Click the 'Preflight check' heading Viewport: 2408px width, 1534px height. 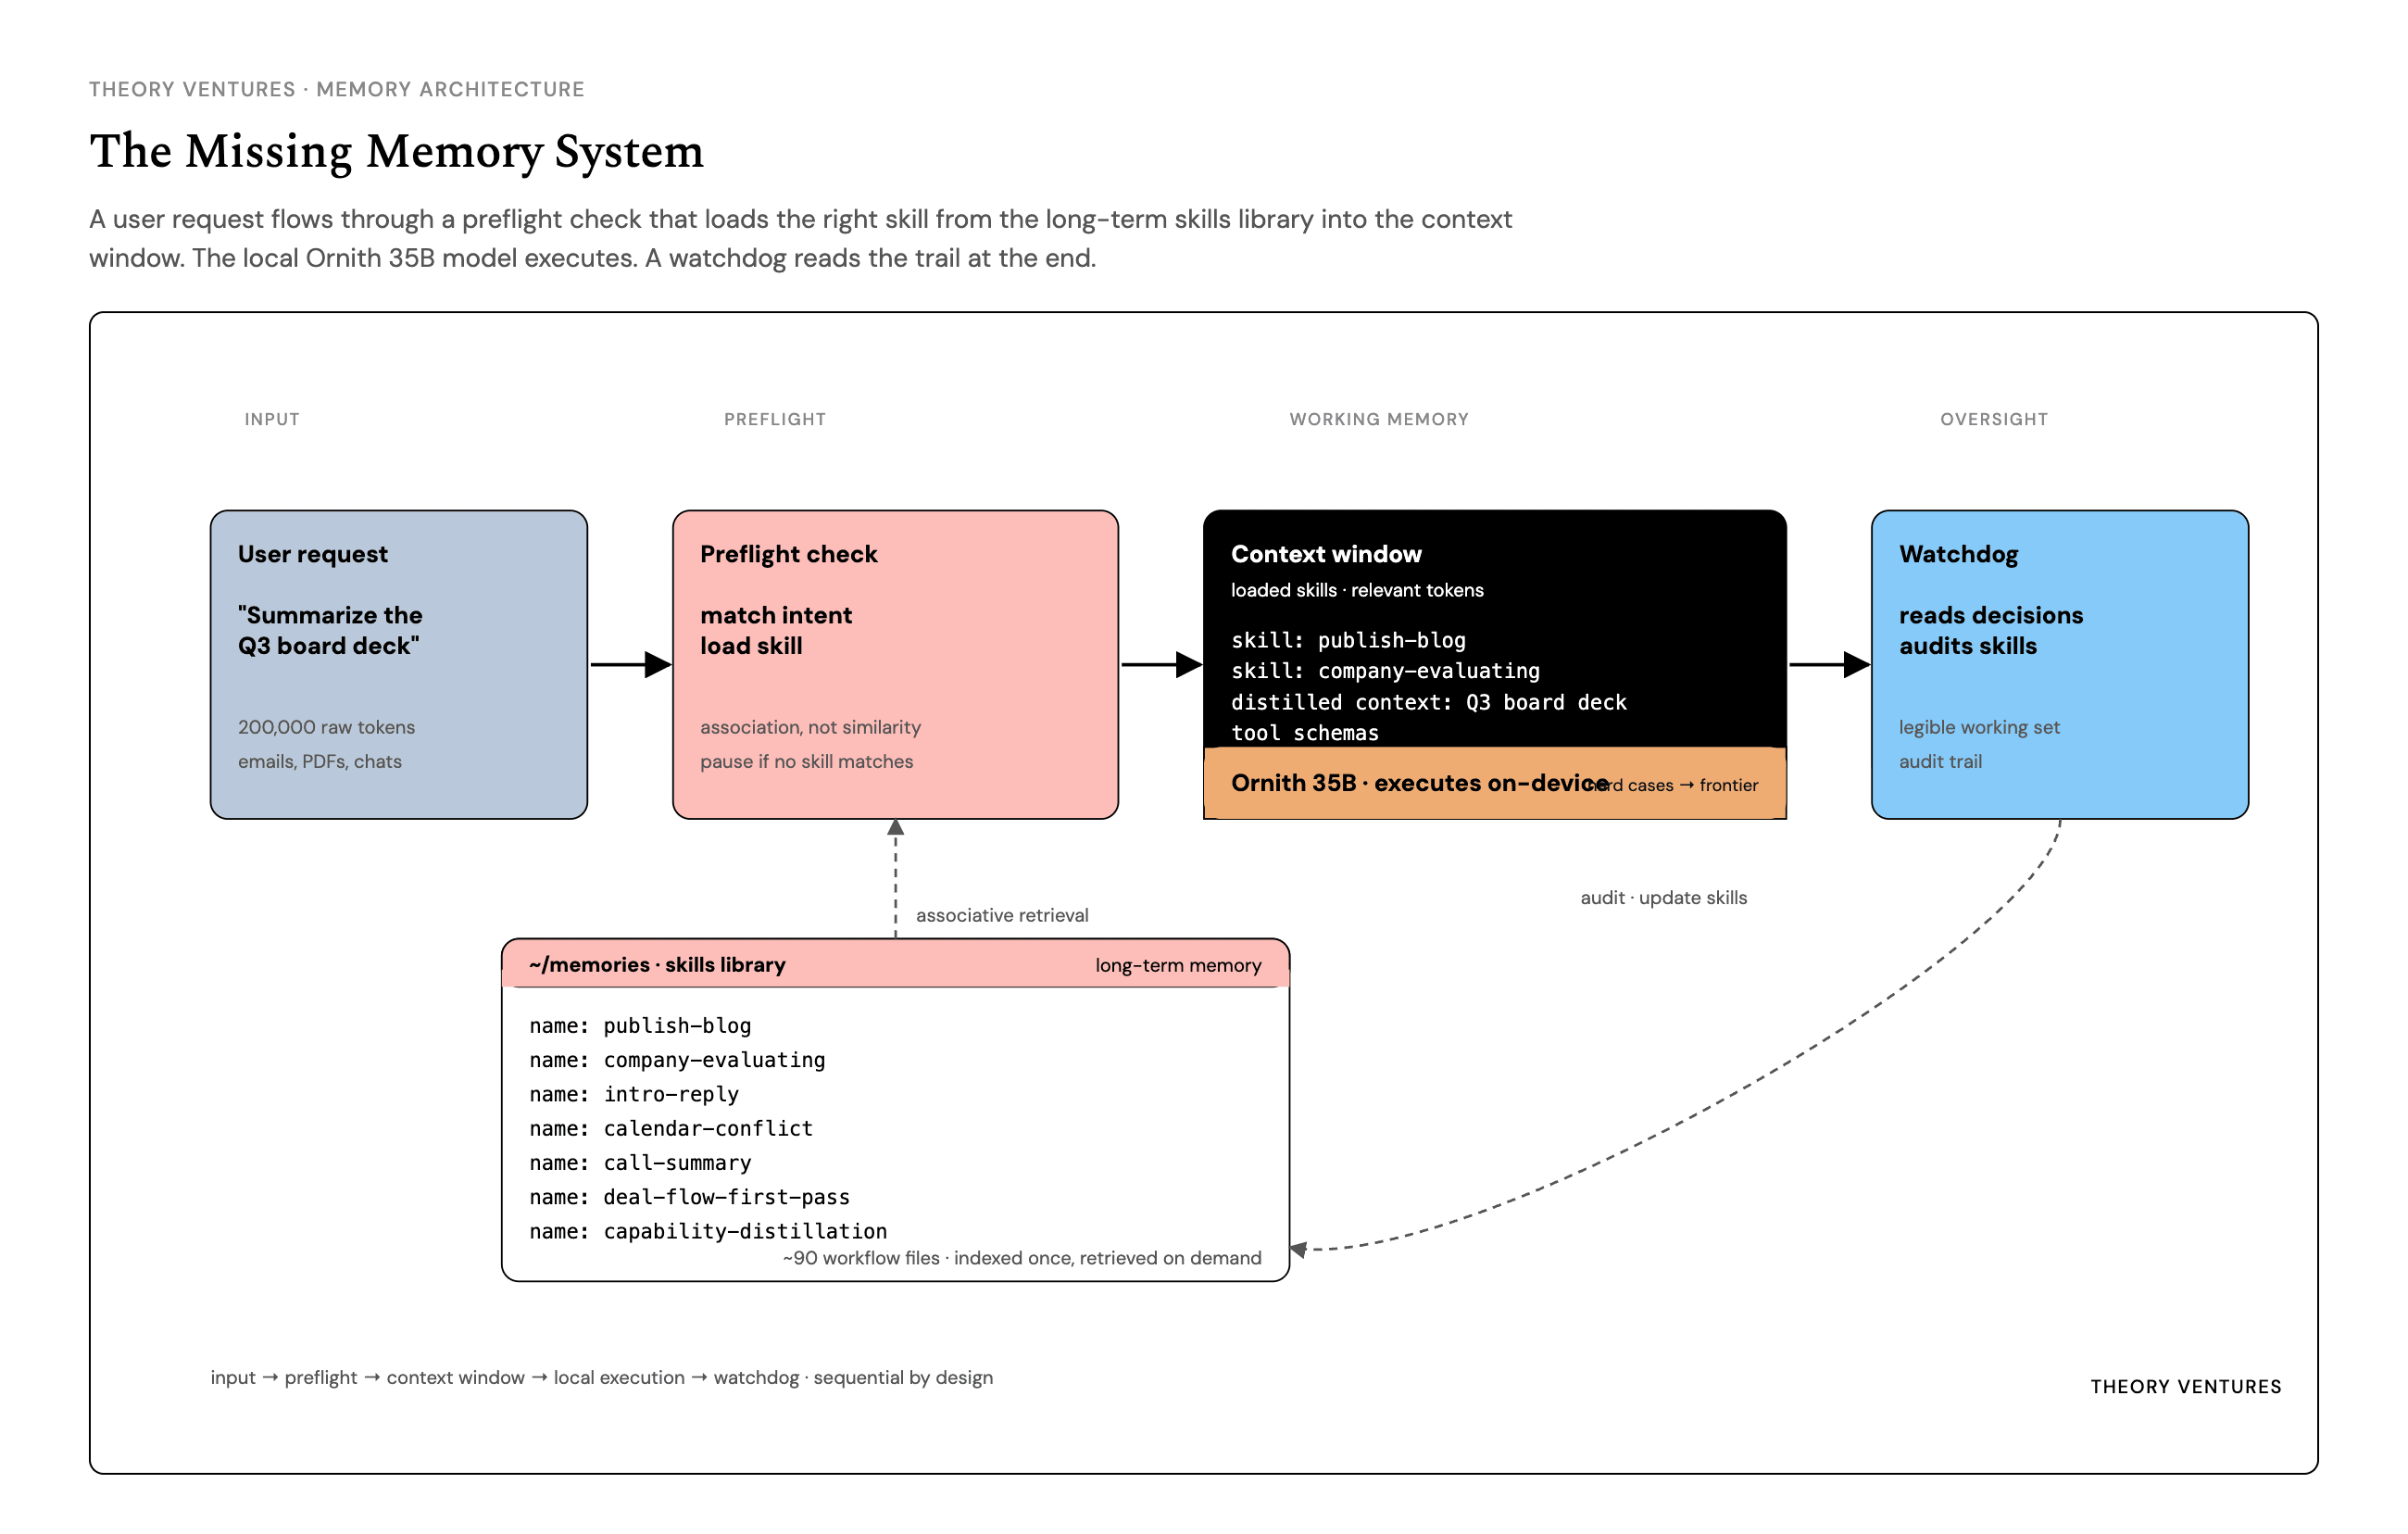pyautogui.click(x=789, y=554)
